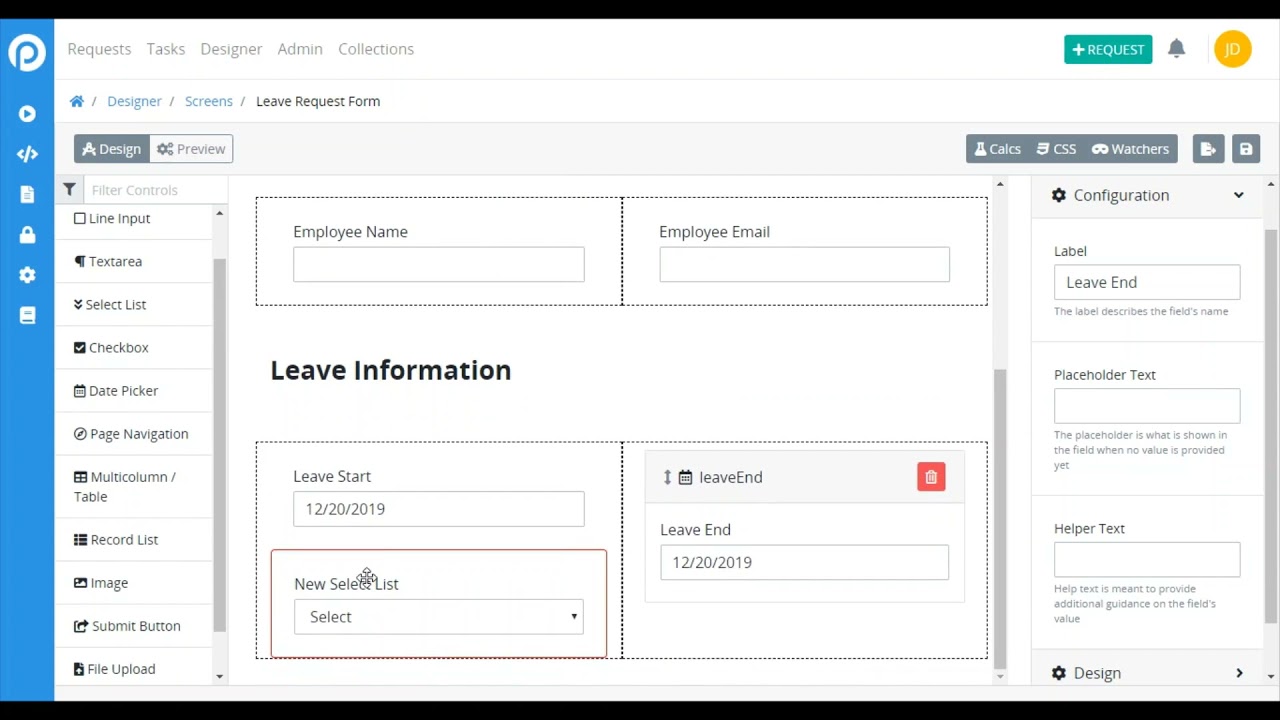Switch to Preview mode
This screenshot has width=1280, height=720.
pos(191,149)
